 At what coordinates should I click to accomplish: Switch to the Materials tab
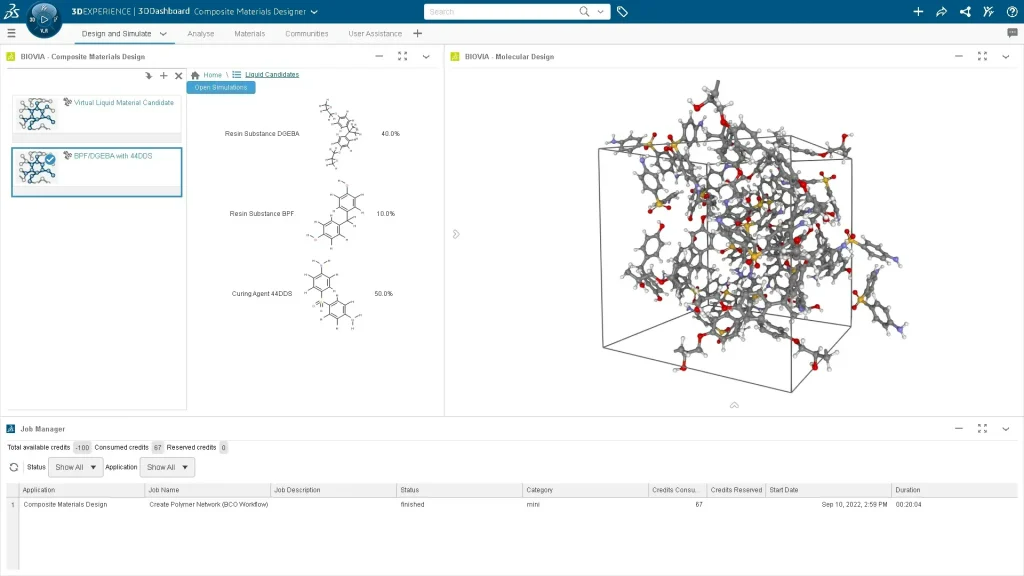(250, 33)
